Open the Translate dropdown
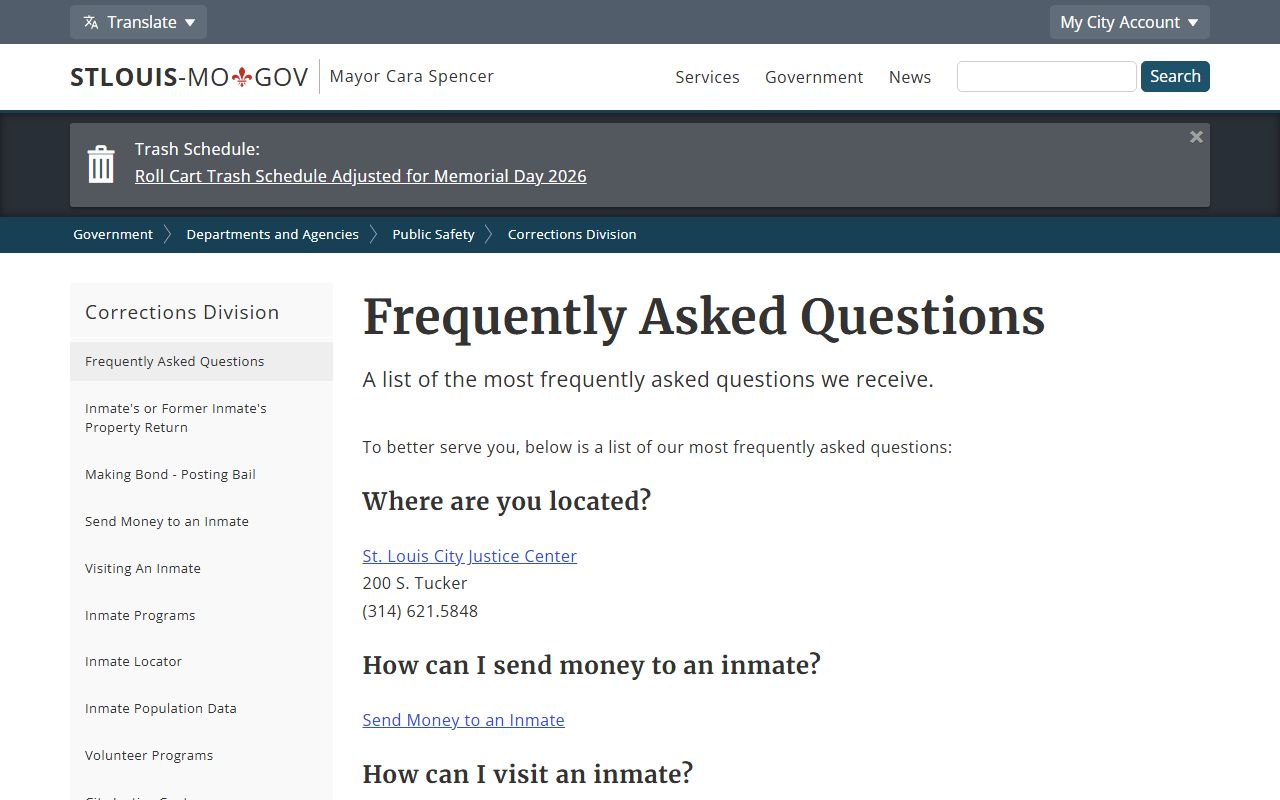Screen dimensions: 1280x800 pyautogui.click(x=138, y=22)
